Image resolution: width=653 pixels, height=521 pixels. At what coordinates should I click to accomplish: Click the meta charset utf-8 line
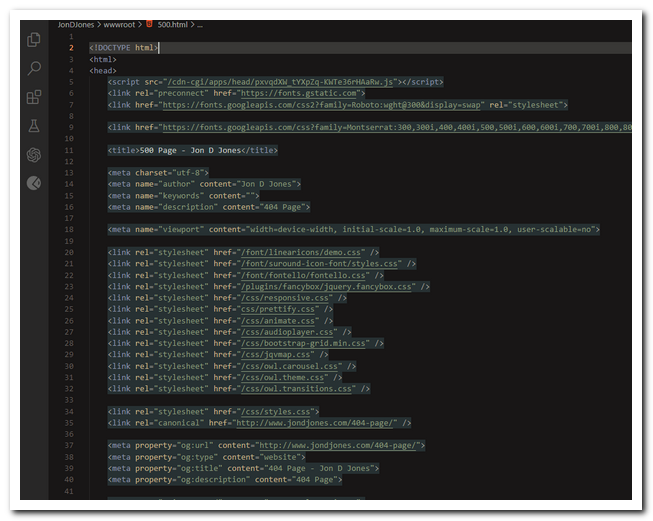tap(158, 173)
